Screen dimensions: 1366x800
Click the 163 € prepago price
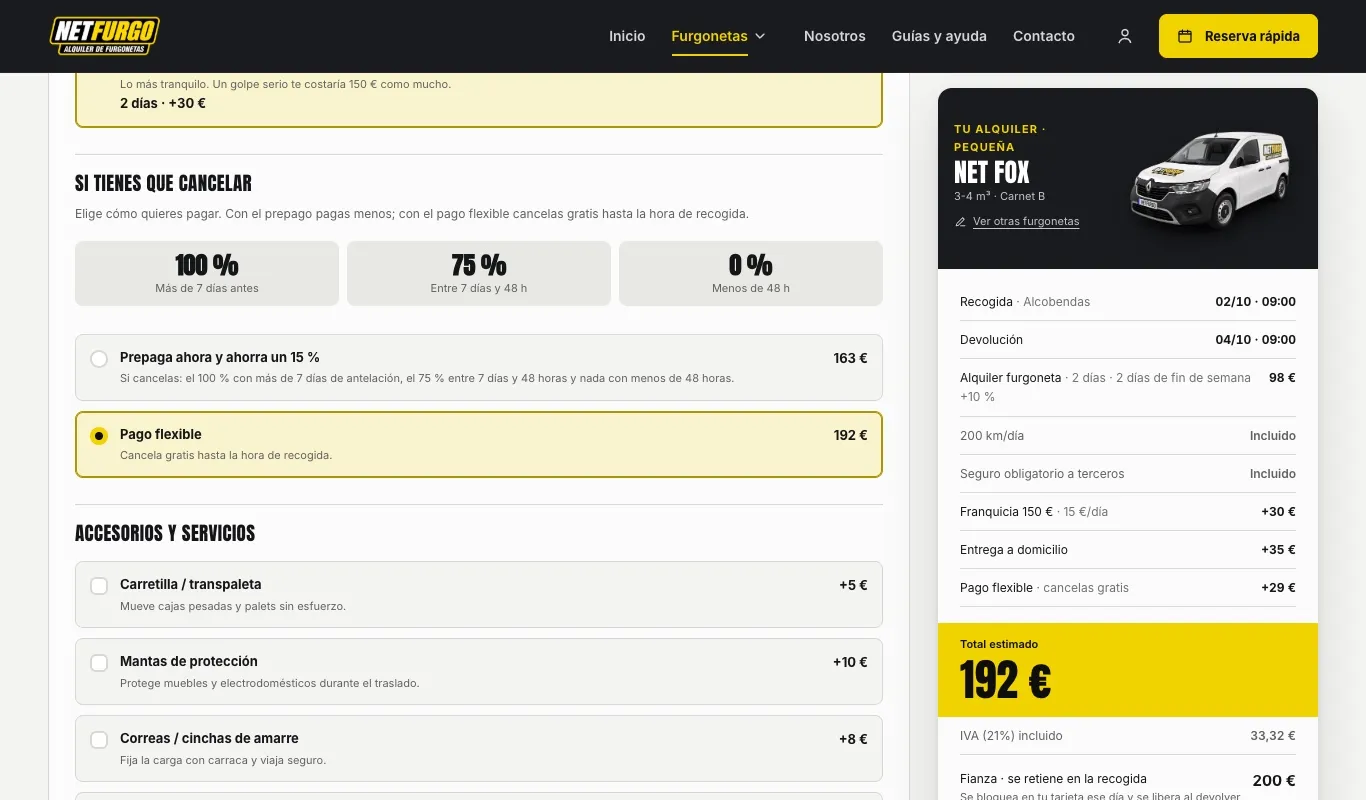[850, 358]
